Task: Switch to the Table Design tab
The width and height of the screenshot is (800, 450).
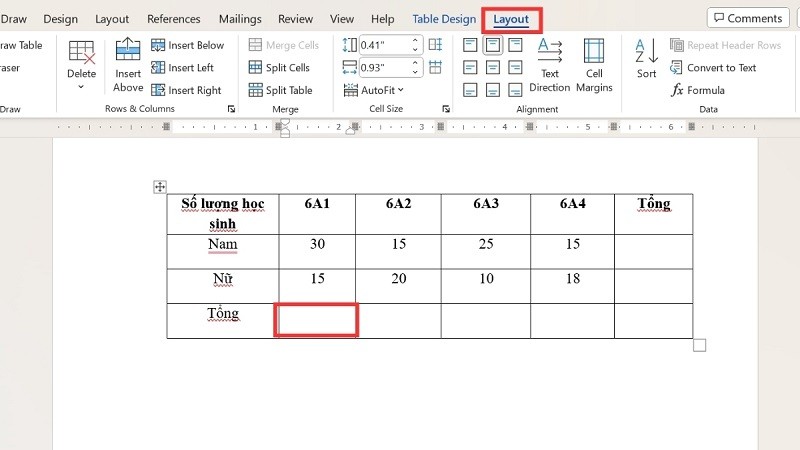Action: (x=444, y=19)
